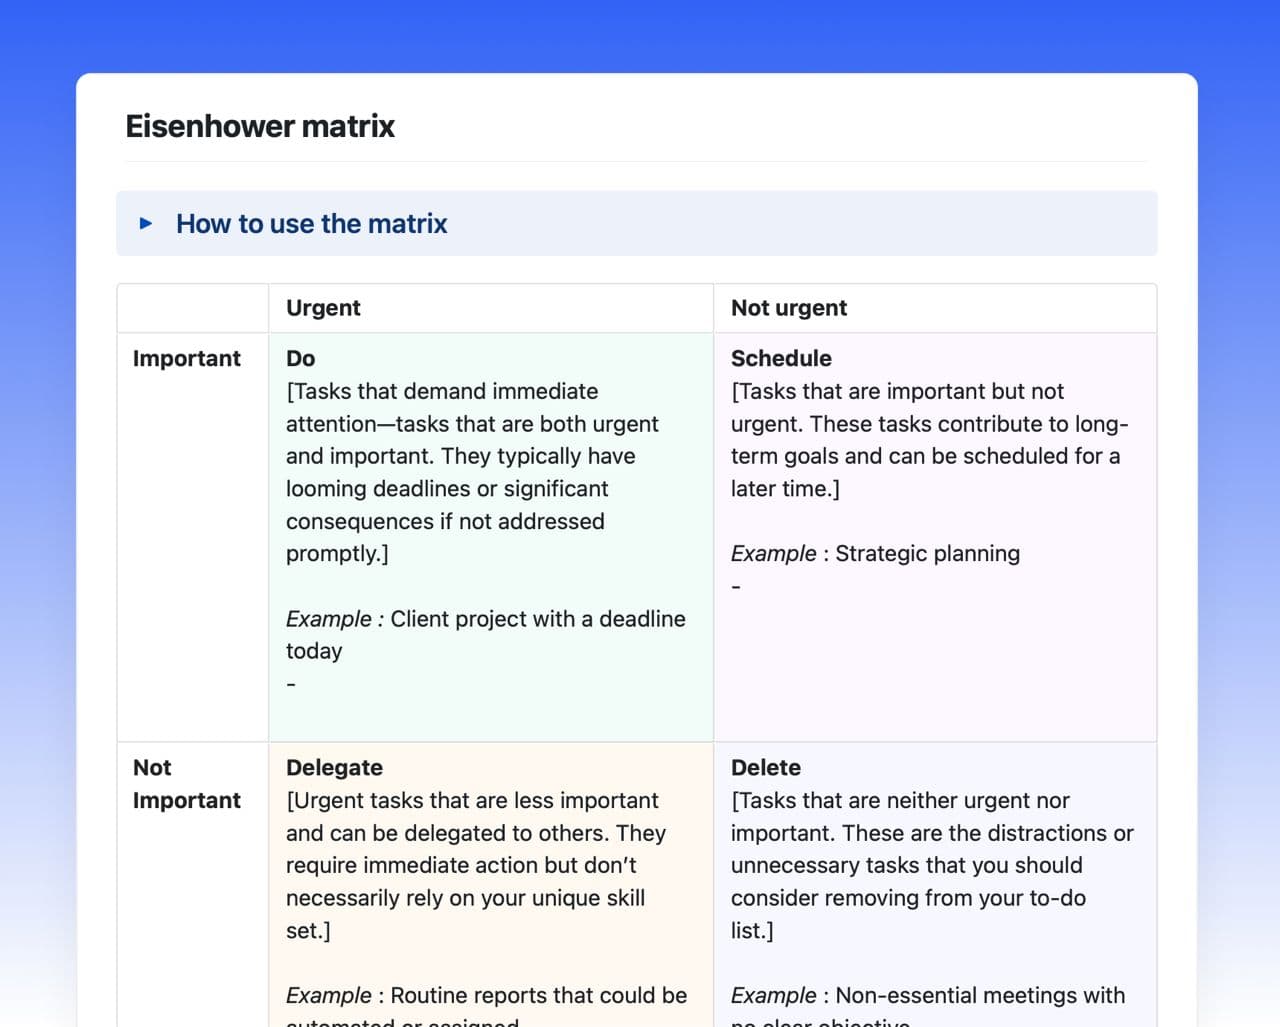Open the "How to use the matrix" section
Viewport: 1280px width, 1027px height.
(x=311, y=224)
